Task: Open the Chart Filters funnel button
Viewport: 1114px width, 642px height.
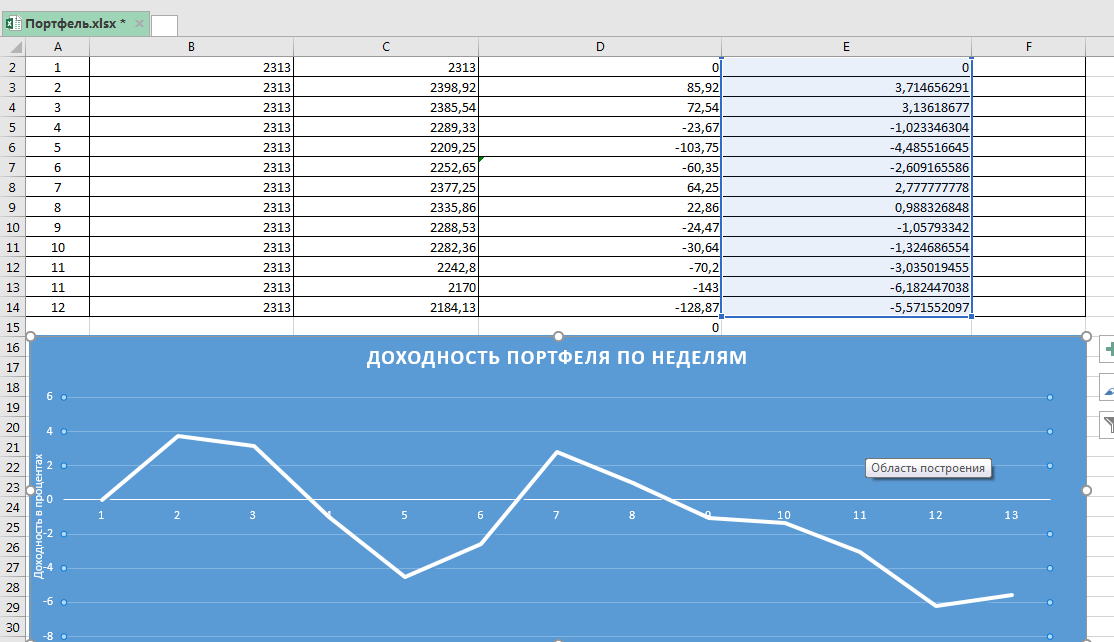Action: [1106, 425]
